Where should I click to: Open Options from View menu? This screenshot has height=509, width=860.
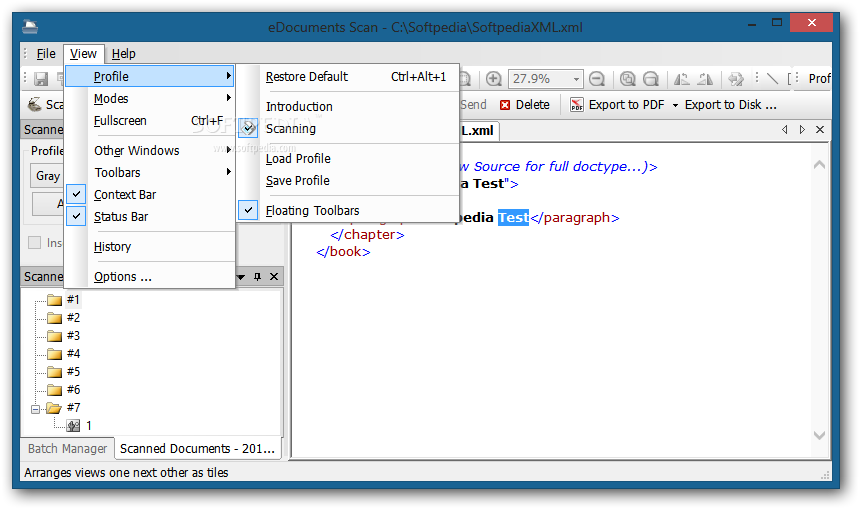(x=149, y=276)
